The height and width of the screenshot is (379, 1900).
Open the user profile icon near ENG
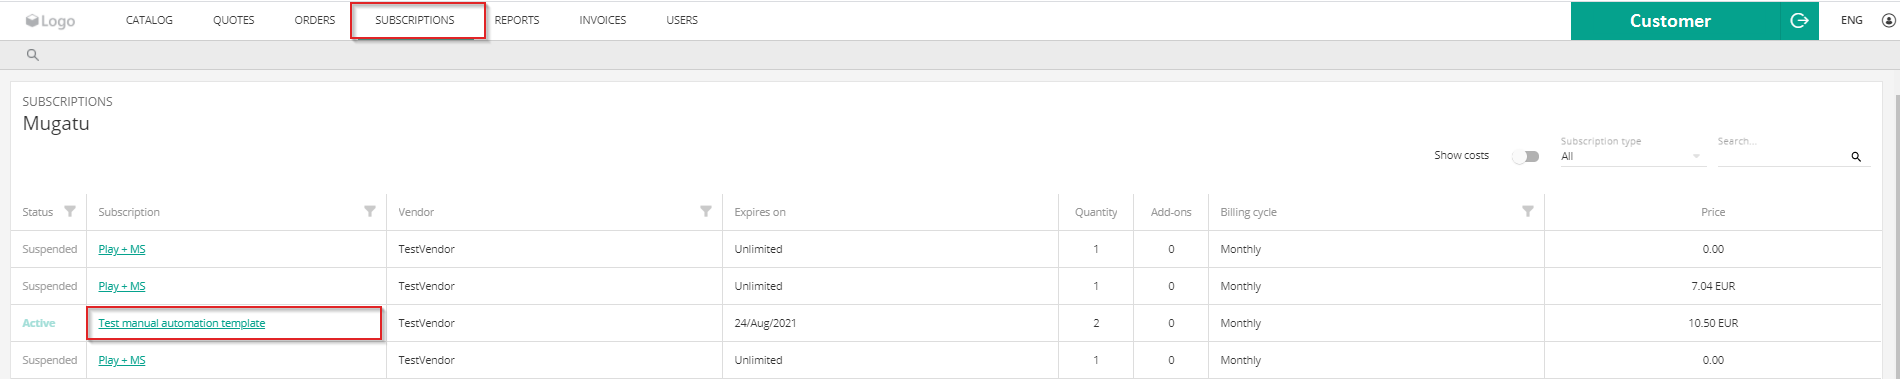pos(1889,20)
